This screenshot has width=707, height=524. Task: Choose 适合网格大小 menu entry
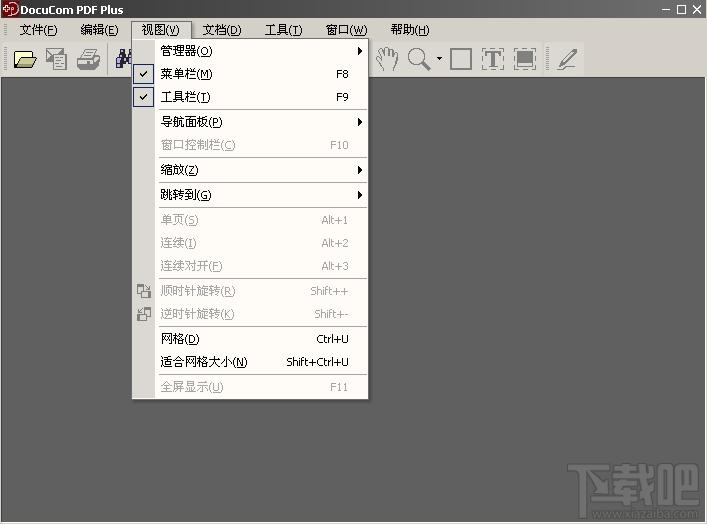(204, 362)
